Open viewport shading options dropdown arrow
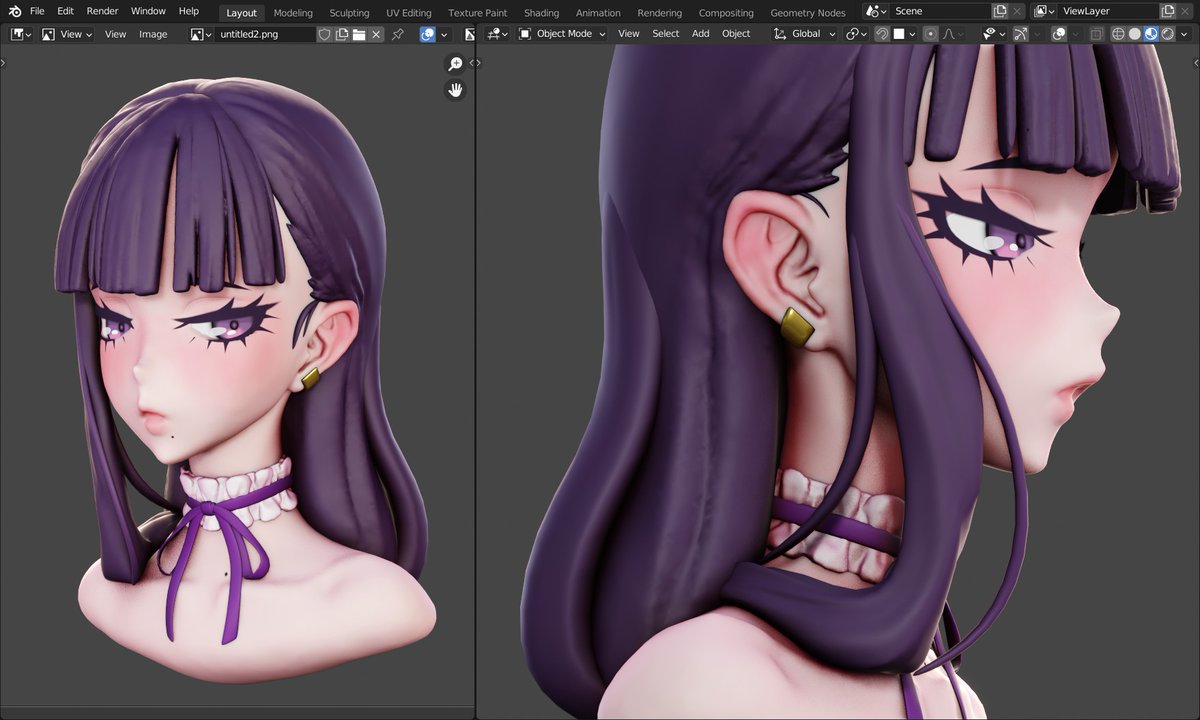Screen dimensions: 1200x720 coord(1184,34)
